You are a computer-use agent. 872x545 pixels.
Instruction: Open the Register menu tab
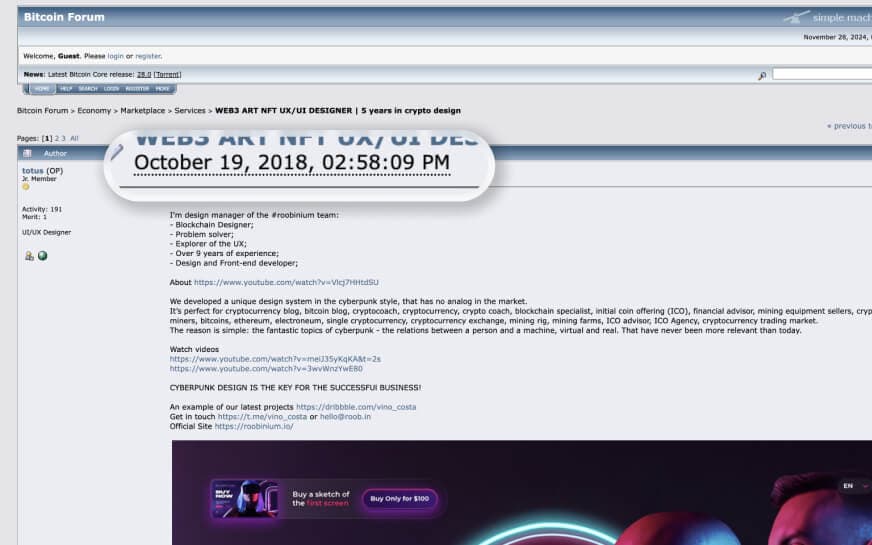tap(137, 89)
